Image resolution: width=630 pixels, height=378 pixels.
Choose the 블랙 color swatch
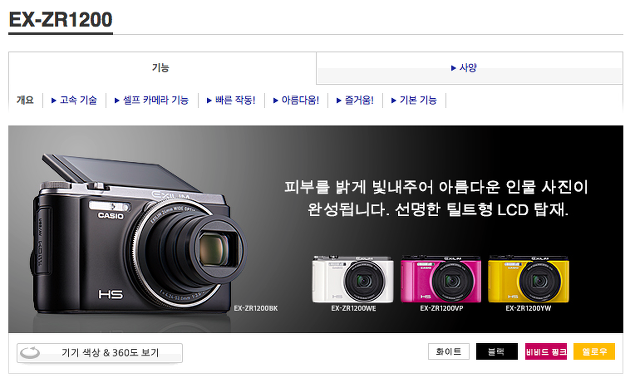pos(497,352)
